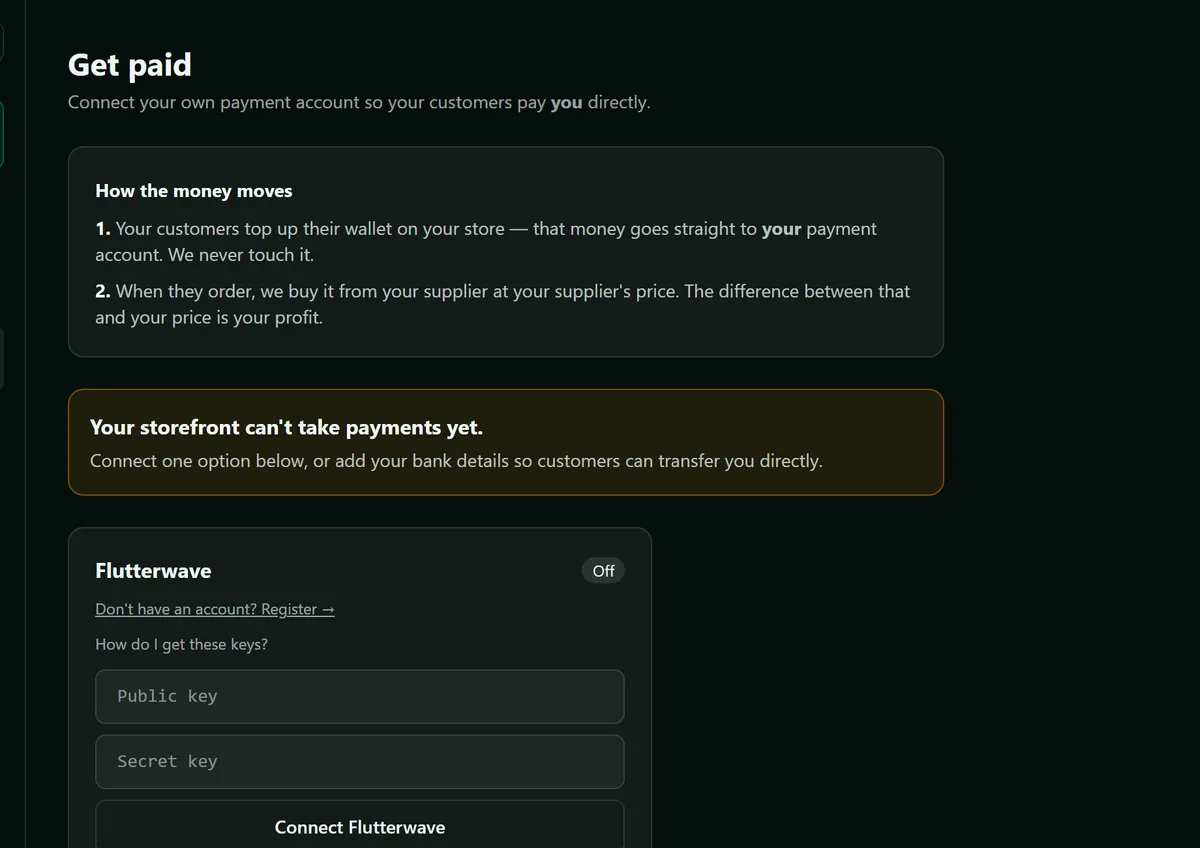Click the bold "your" in step 1
Image resolution: width=1200 pixels, height=848 pixels.
782,229
